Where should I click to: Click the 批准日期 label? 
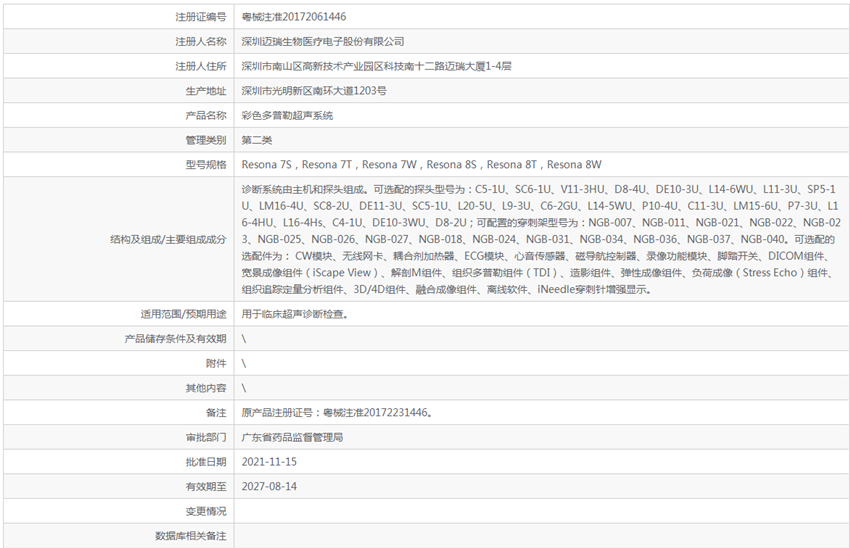(206, 462)
